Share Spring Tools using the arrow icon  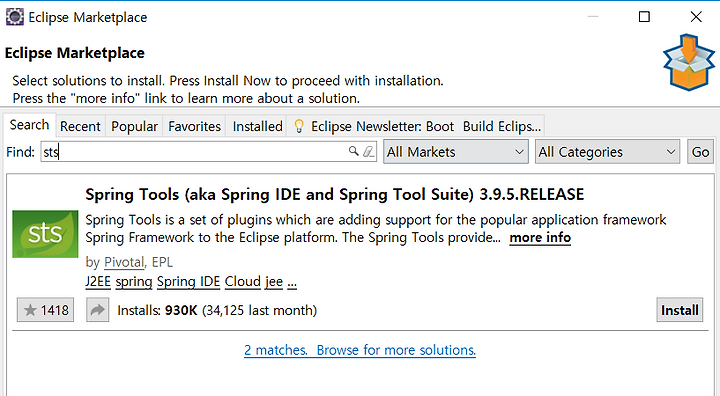click(x=97, y=310)
